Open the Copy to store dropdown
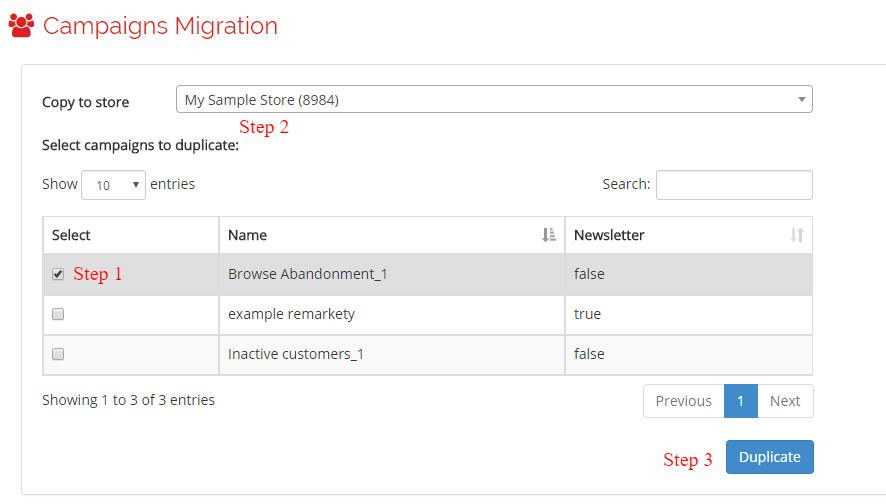Viewport: 886px width, 504px height. pyautogui.click(x=494, y=99)
